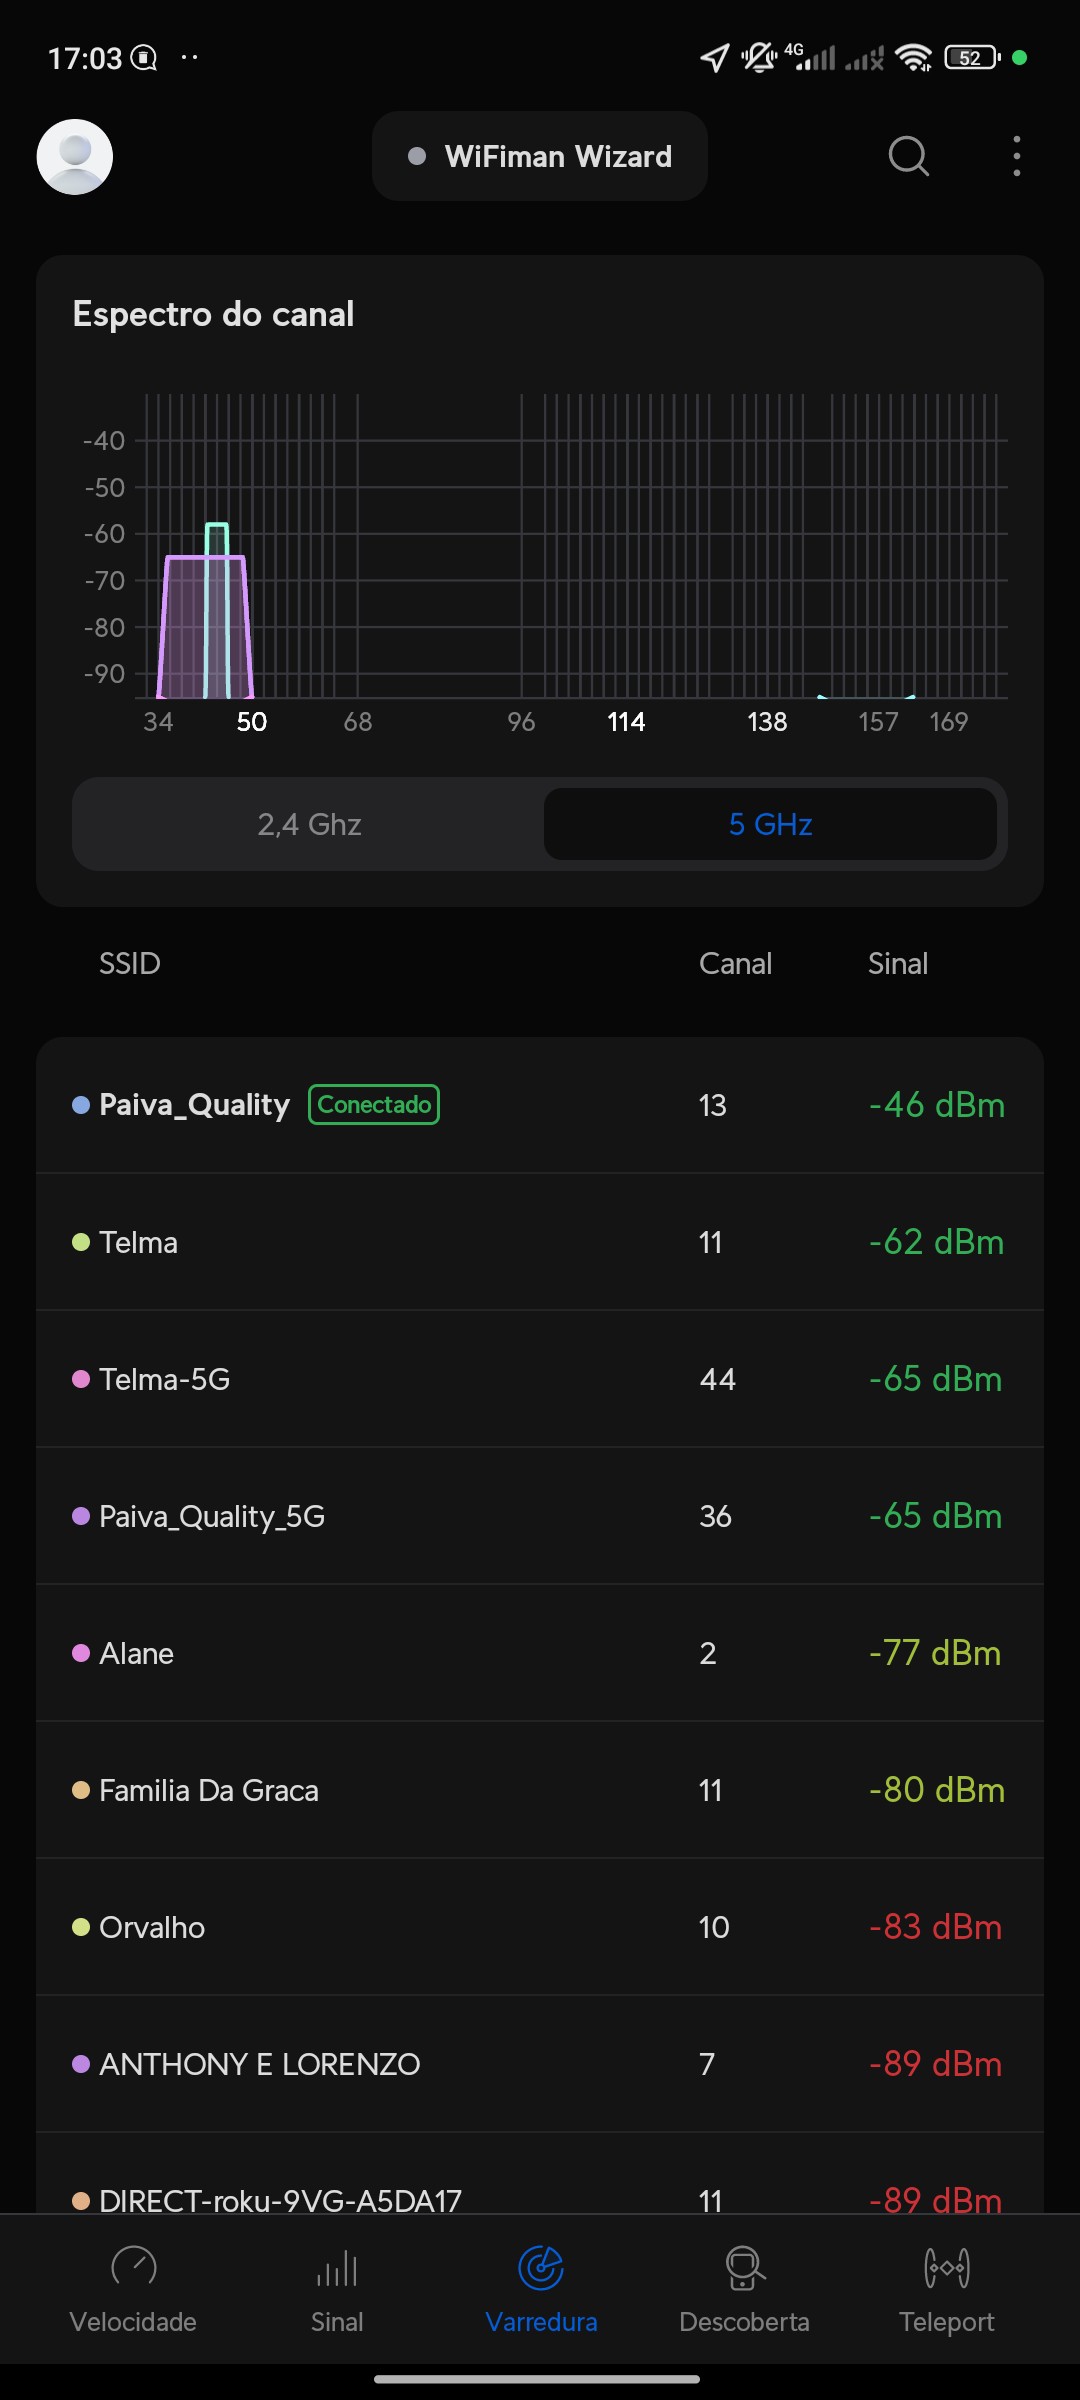Open the Velocidade speed test tab
This screenshot has height=2400, width=1080.
point(133,2286)
